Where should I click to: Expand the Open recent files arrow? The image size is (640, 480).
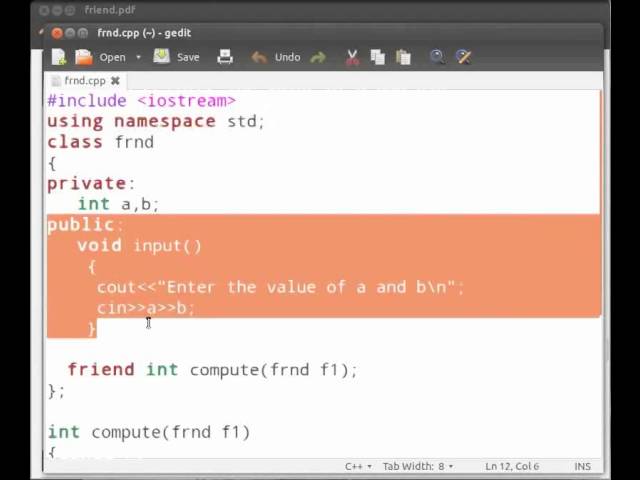pyautogui.click(x=138, y=57)
